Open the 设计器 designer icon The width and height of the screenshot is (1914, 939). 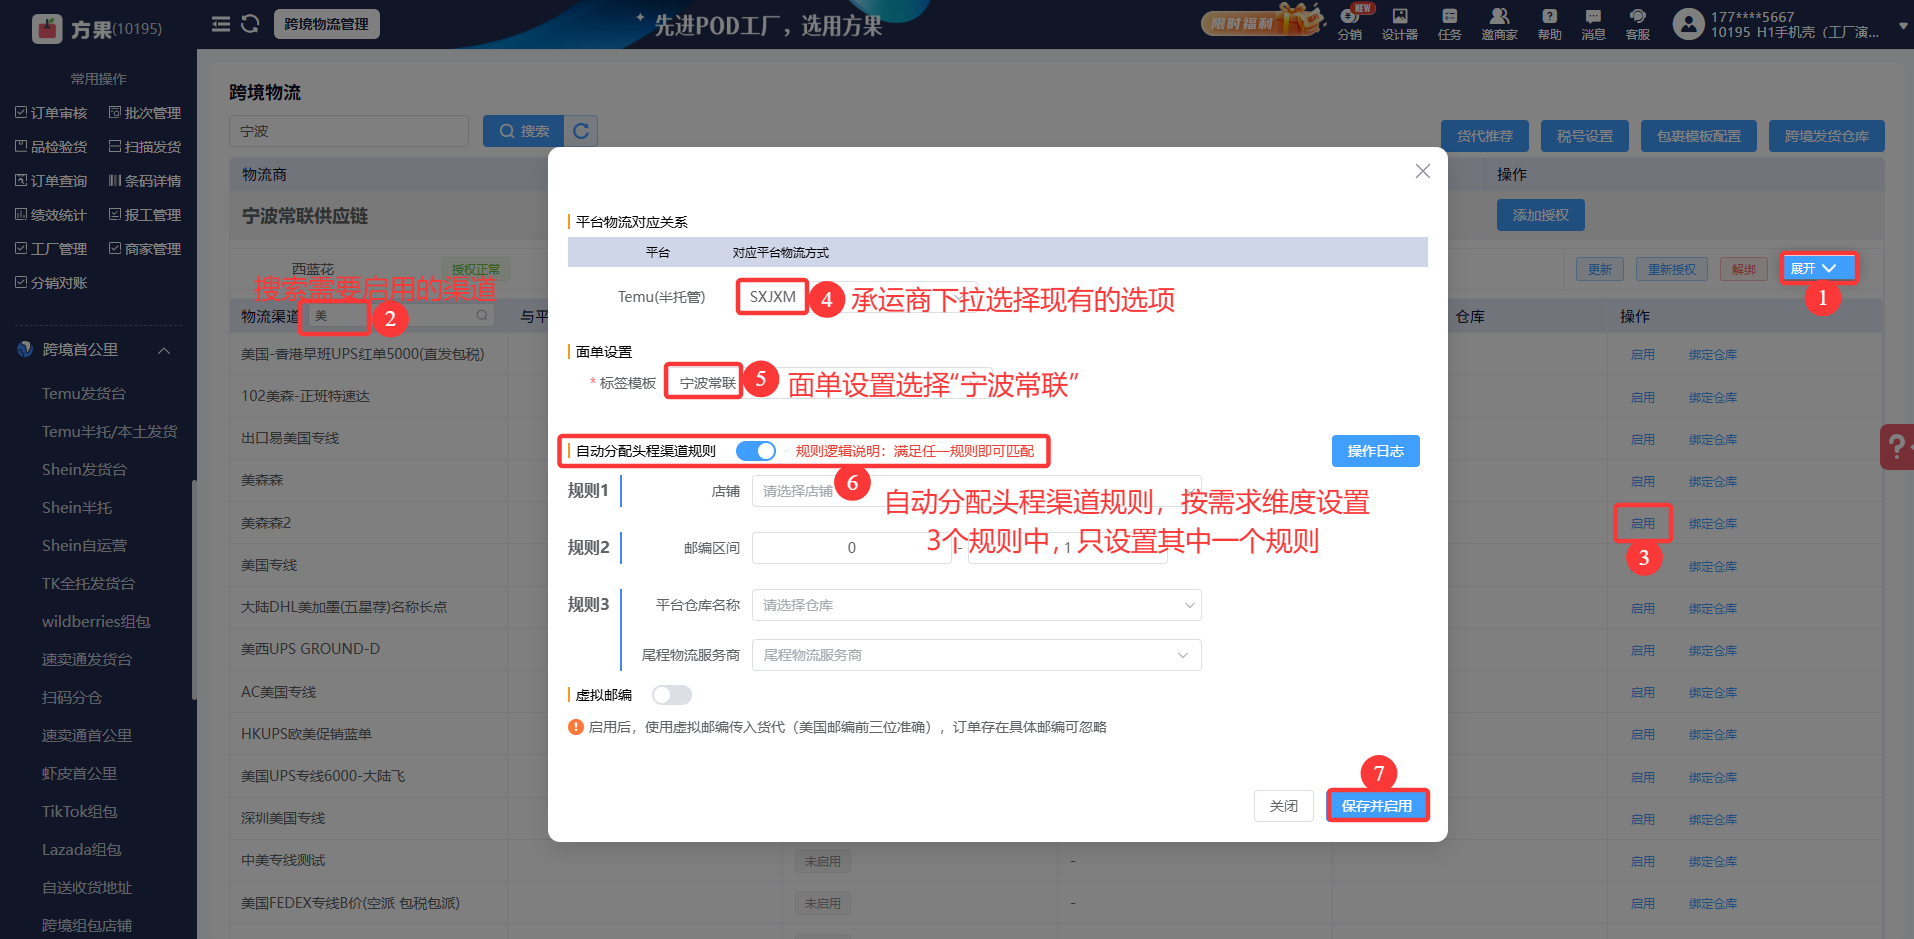click(x=1400, y=24)
